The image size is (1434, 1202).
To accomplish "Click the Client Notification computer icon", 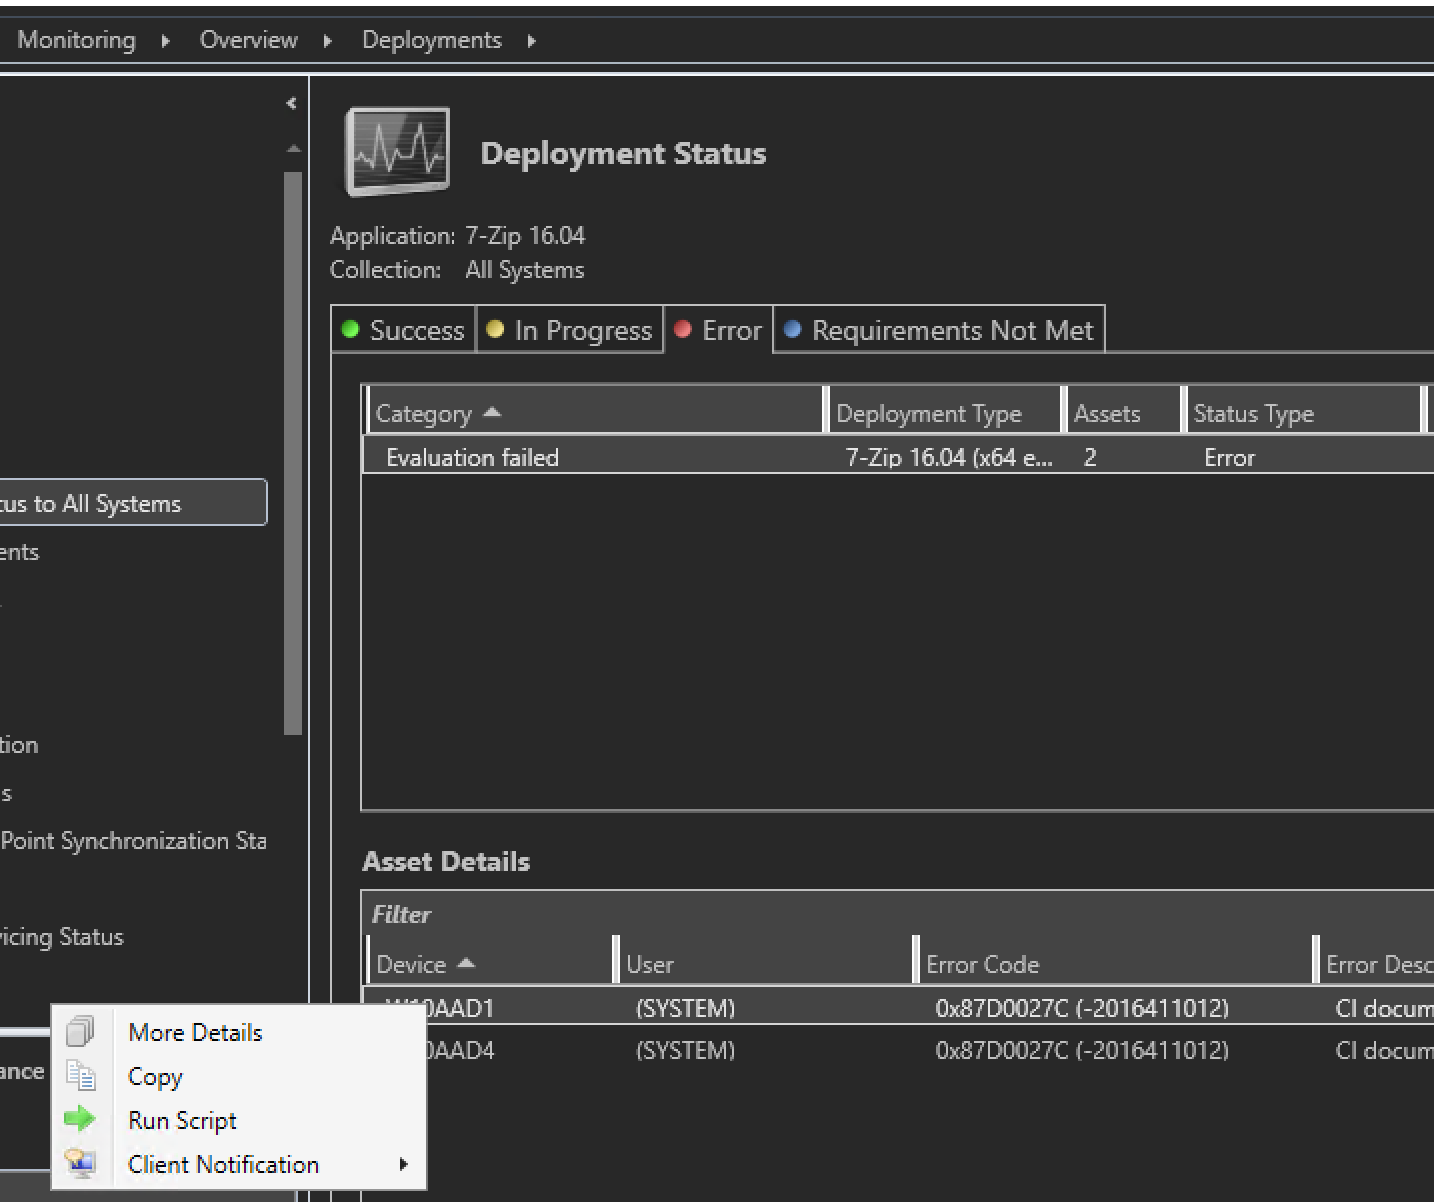I will point(80,1163).
